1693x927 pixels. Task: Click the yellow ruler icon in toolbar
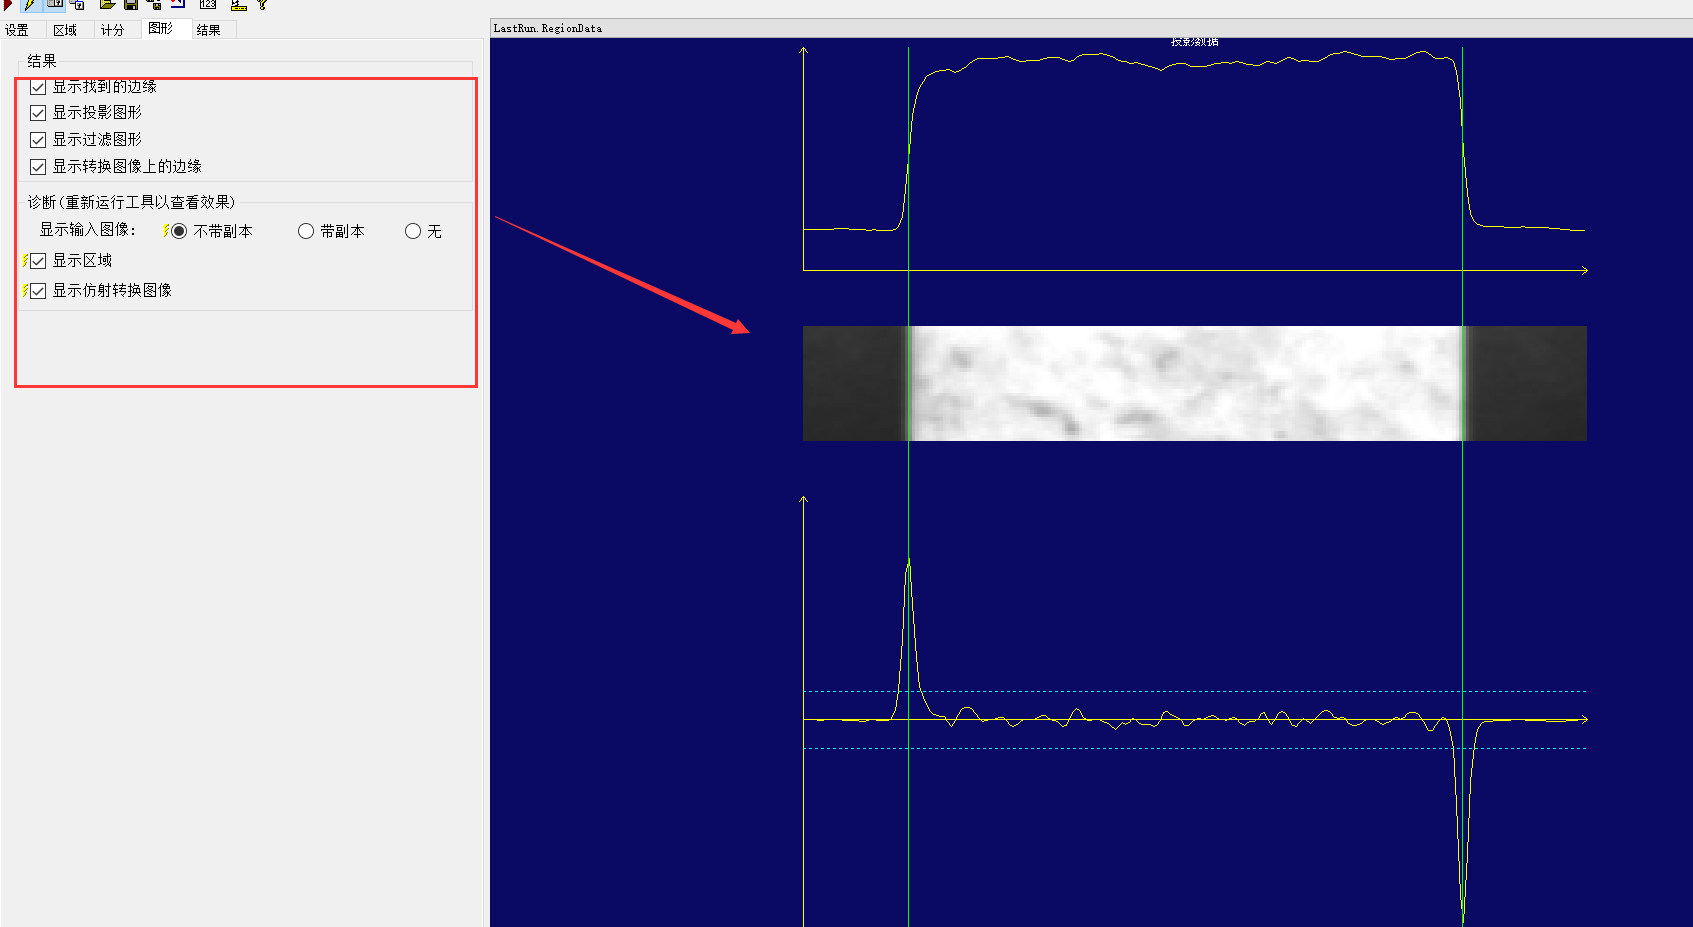coord(239,4)
